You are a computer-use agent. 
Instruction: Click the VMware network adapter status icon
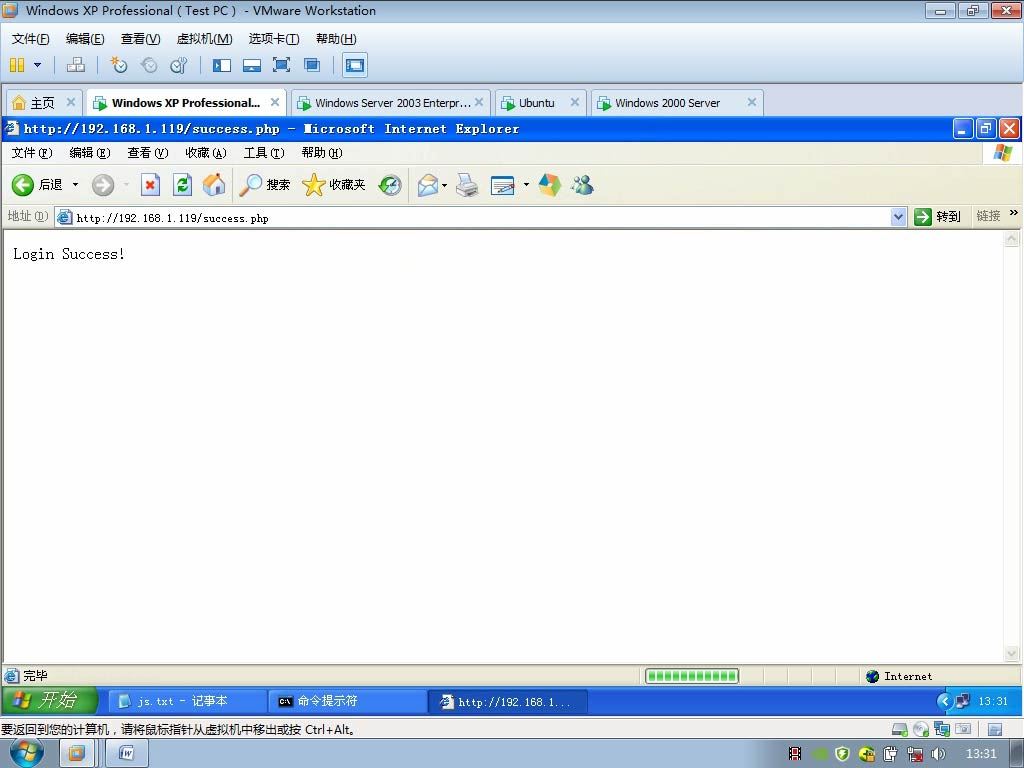click(x=942, y=729)
